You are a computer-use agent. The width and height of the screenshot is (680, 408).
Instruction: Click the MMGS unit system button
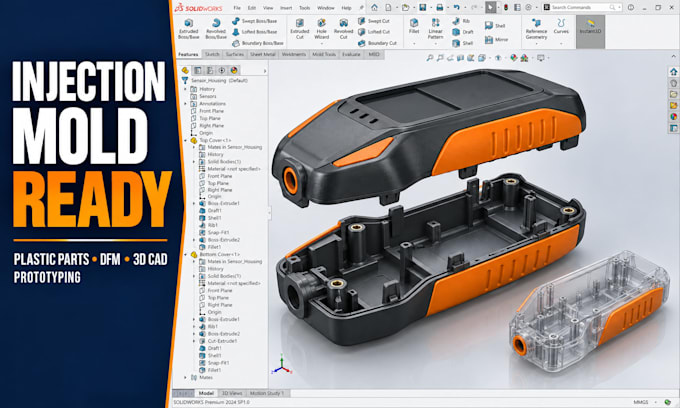tap(641, 402)
